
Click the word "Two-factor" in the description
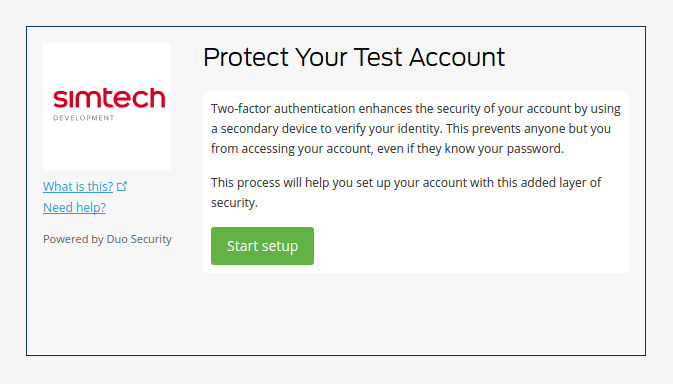point(240,109)
